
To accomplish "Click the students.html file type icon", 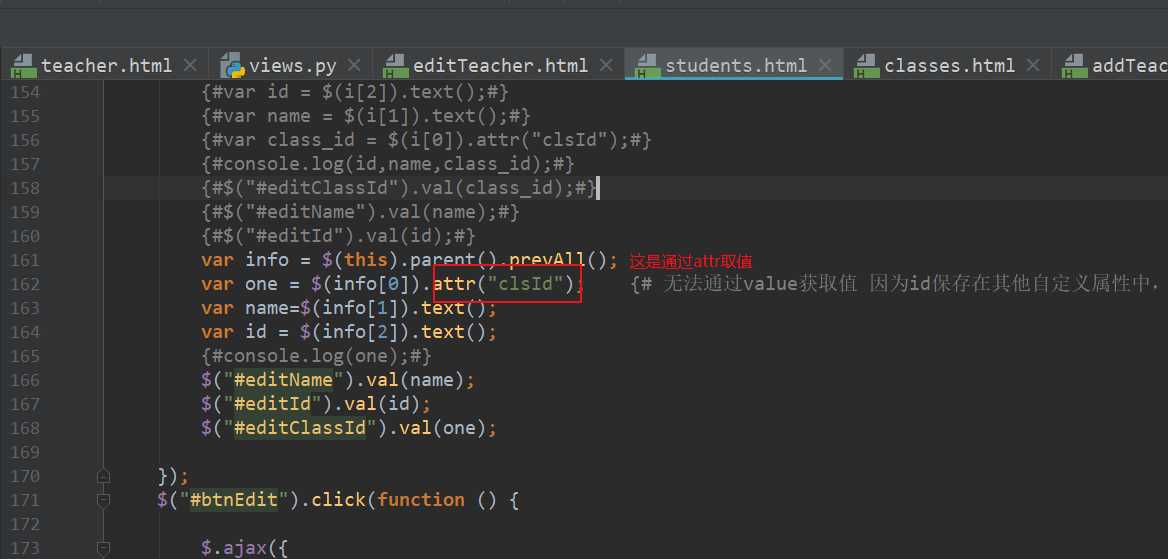I will click(648, 66).
